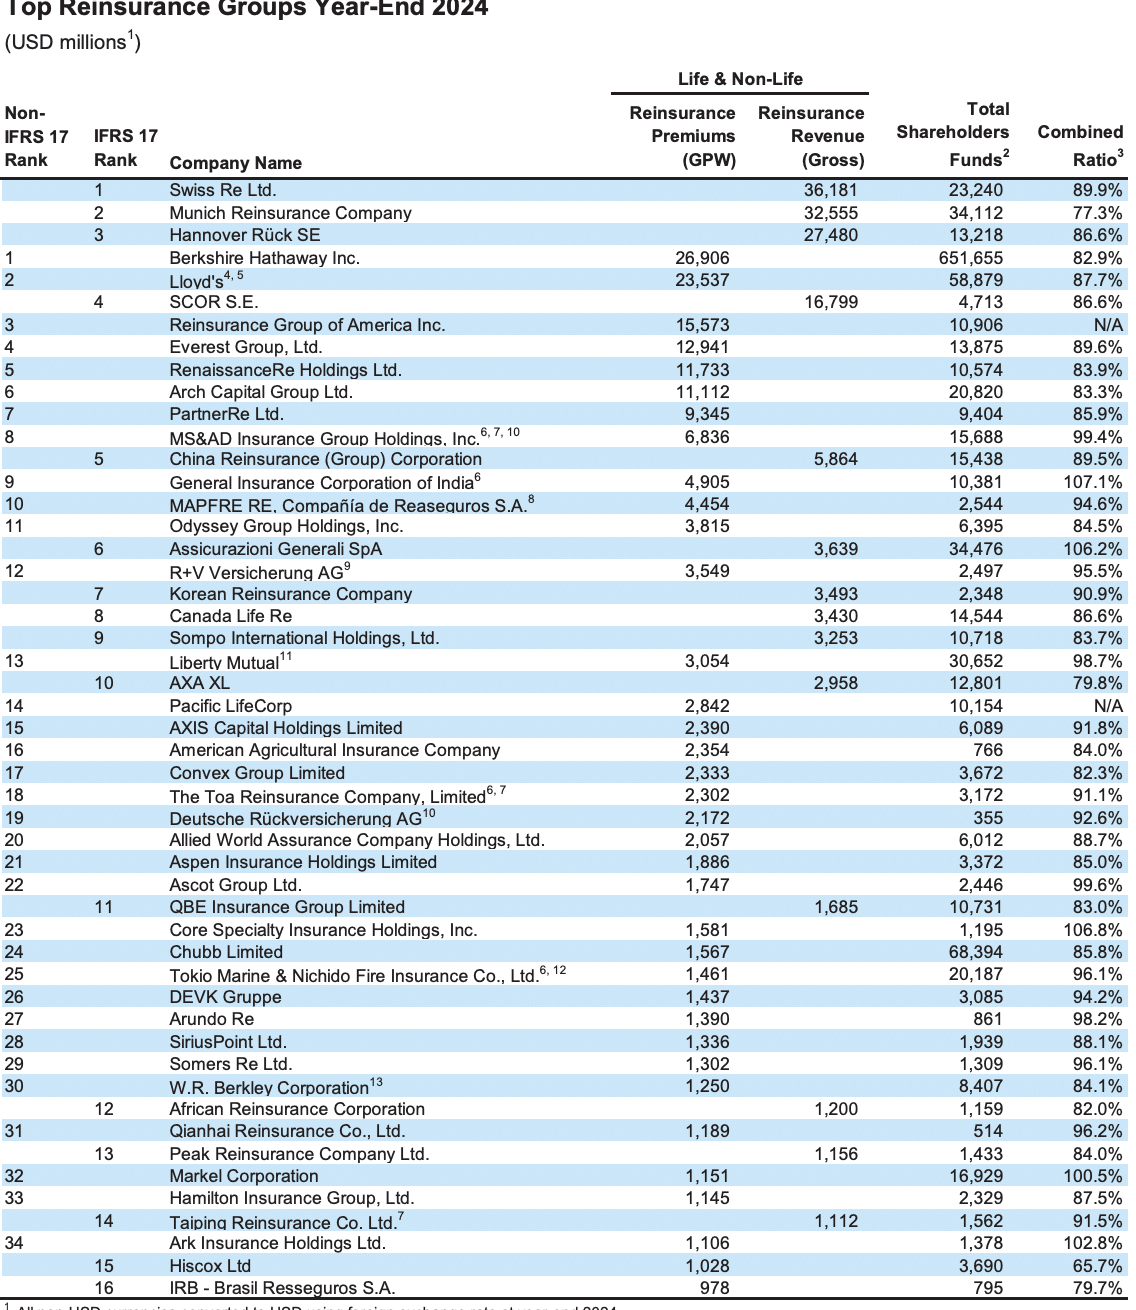Viewport: 1136px width, 1310px height.
Task: Click Allied World Assurance Company Holdings
Action: click(357, 840)
